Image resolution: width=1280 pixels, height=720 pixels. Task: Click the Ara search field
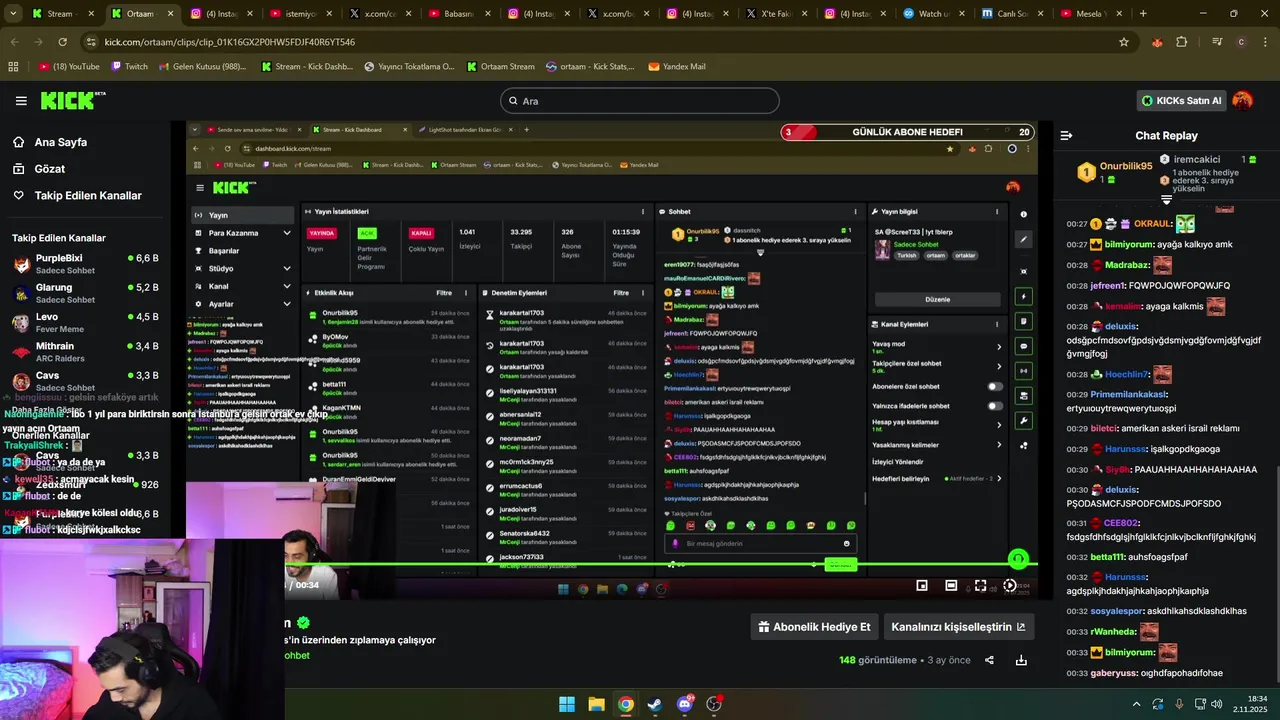(x=639, y=101)
